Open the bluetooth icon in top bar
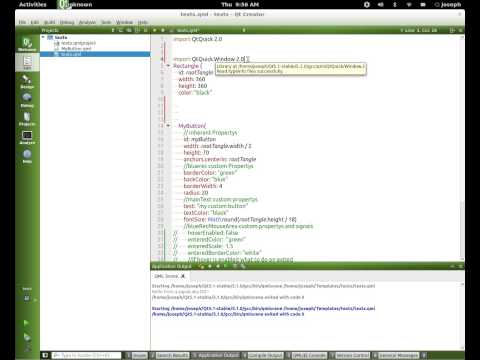Image resolution: width=480 pixels, height=360 pixels. tap(395, 5)
